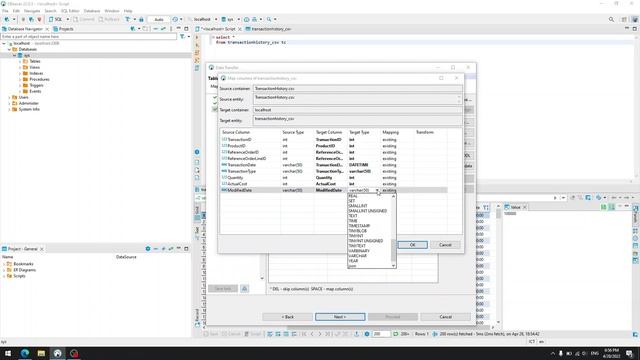The width and height of the screenshot is (640, 360).
Task: Select TINYTEXT from the target type list
Action: tap(357, 246)
